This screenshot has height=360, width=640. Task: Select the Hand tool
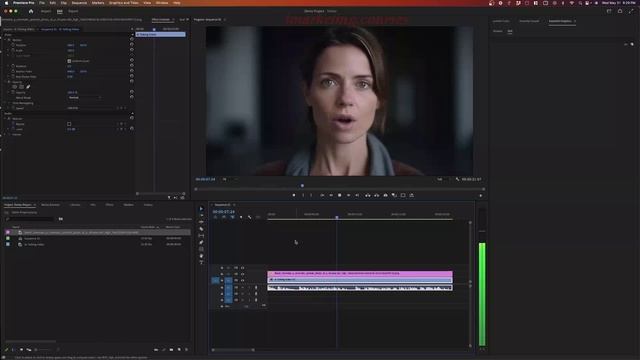coord(201,256)
